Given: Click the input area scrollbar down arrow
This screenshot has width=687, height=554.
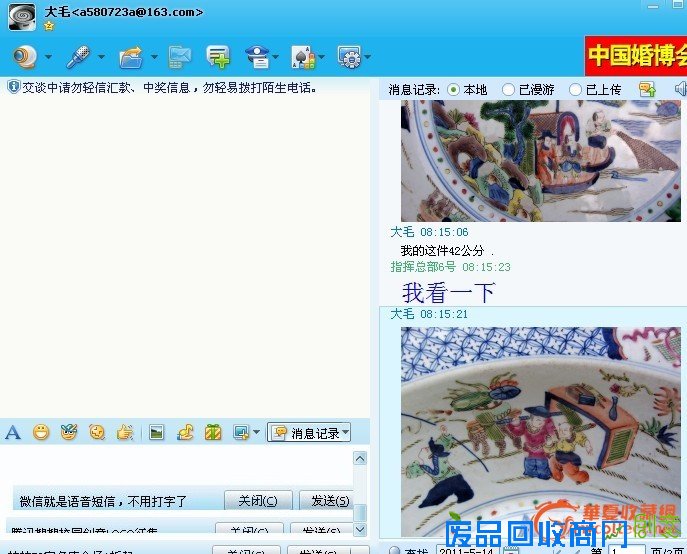Looking at the screenshot, I should [360, 529].
